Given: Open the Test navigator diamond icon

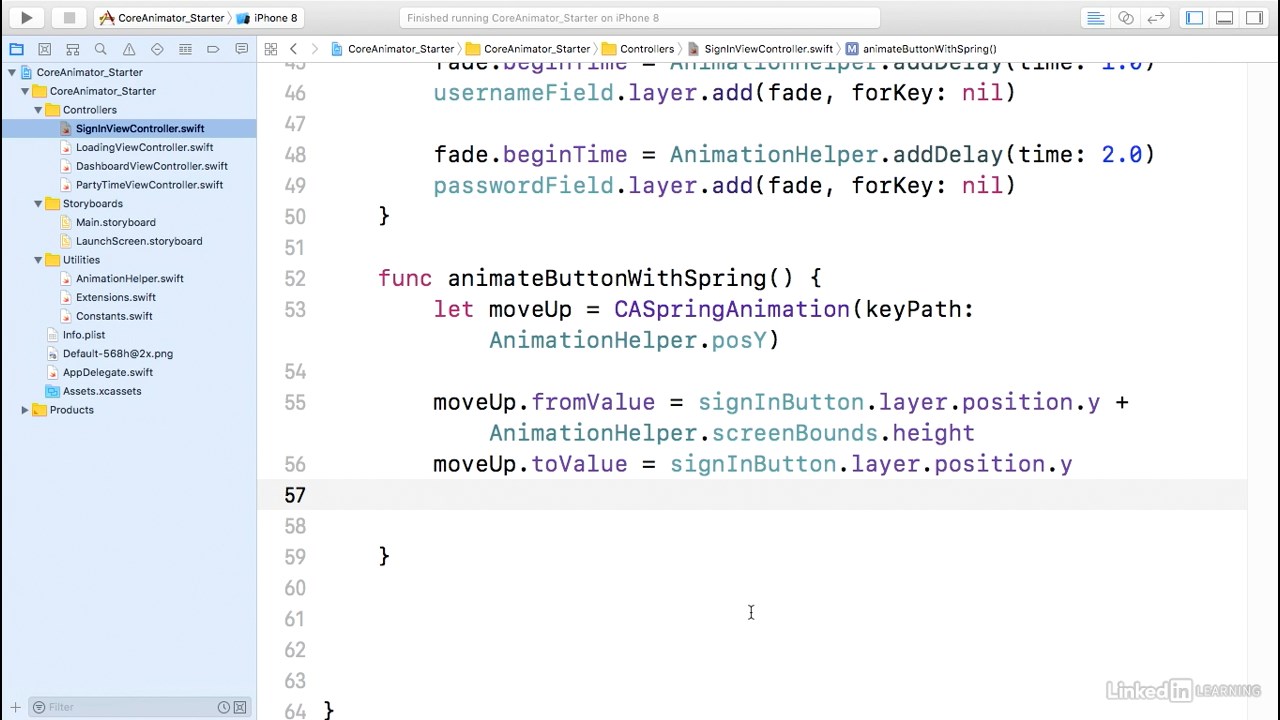Looking at the screenshot, I should [157, 49].
